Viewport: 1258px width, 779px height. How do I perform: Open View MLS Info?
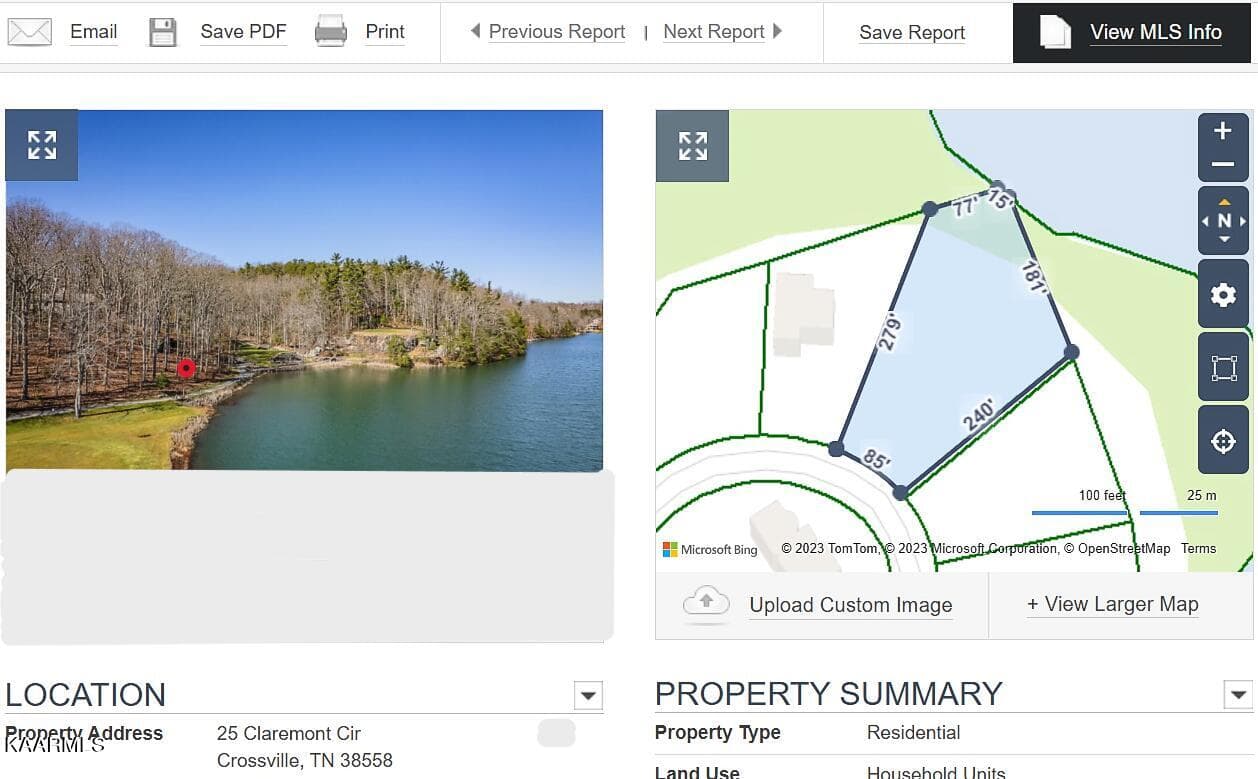(x=1155, y=32)
